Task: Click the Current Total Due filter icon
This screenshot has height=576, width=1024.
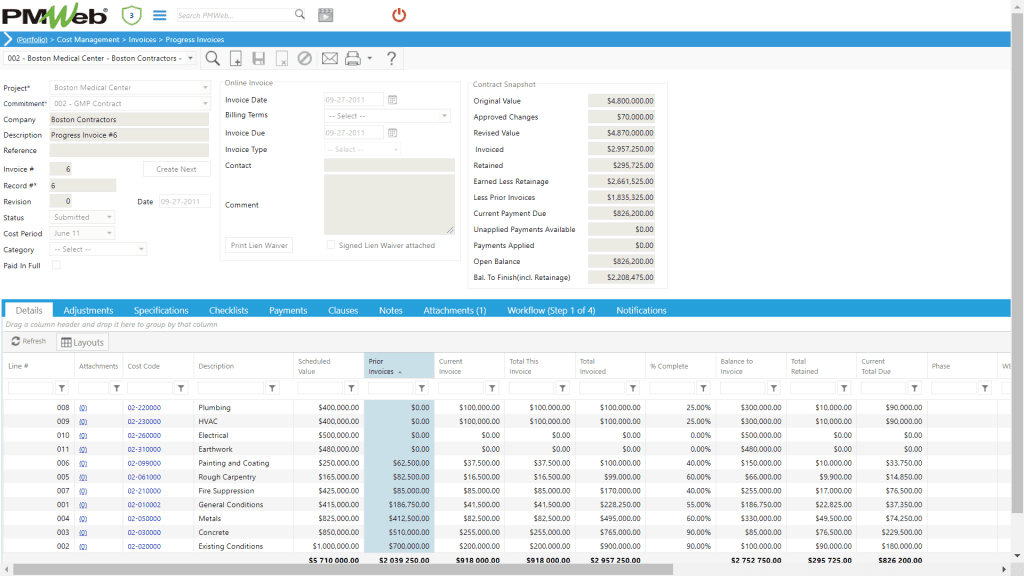Action: pos(915,389)
